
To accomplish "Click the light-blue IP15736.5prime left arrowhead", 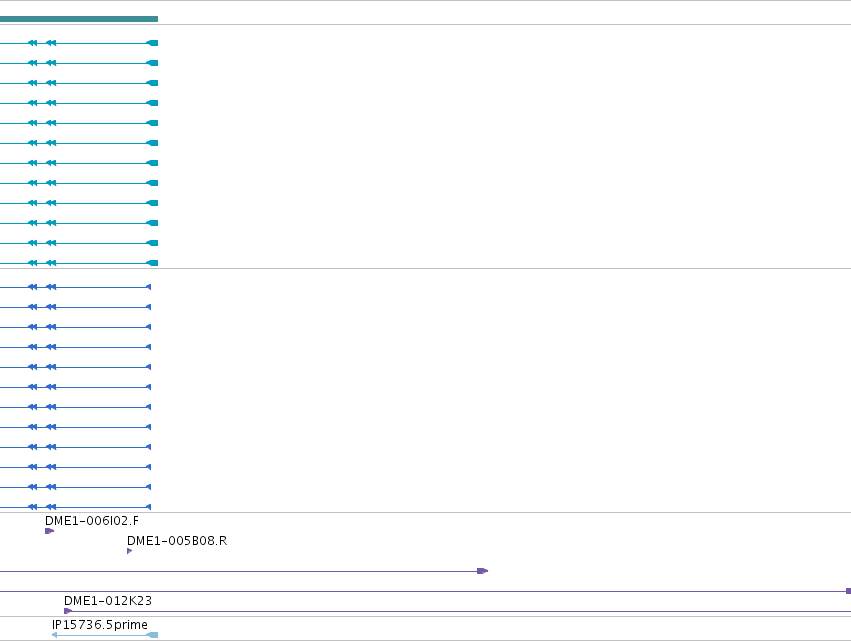I will [x=54, y=635].
